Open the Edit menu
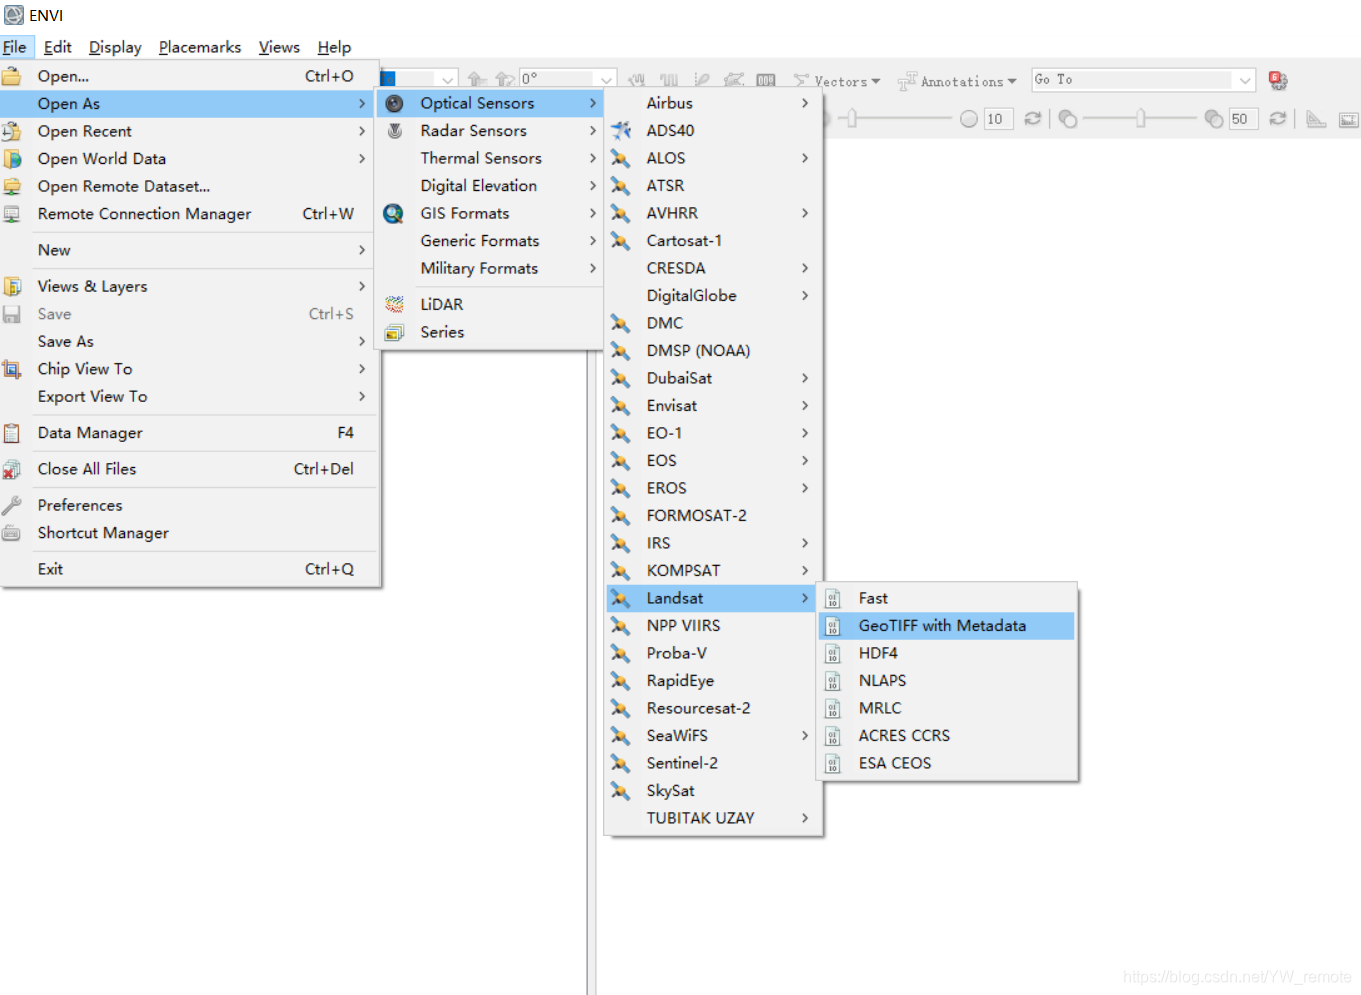The image size is (1361, 995). pos(57,47)
